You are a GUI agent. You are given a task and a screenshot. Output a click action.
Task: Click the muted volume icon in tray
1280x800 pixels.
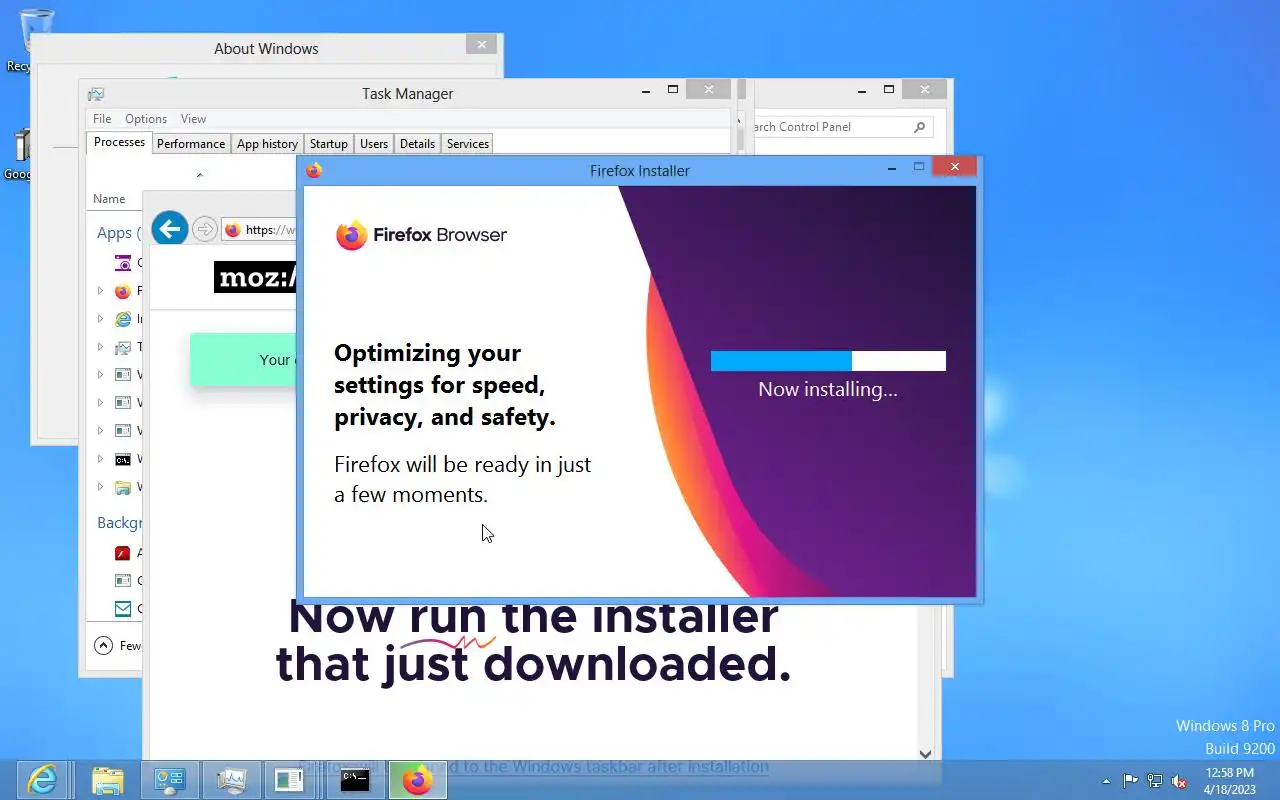(x=1180, y=781)
